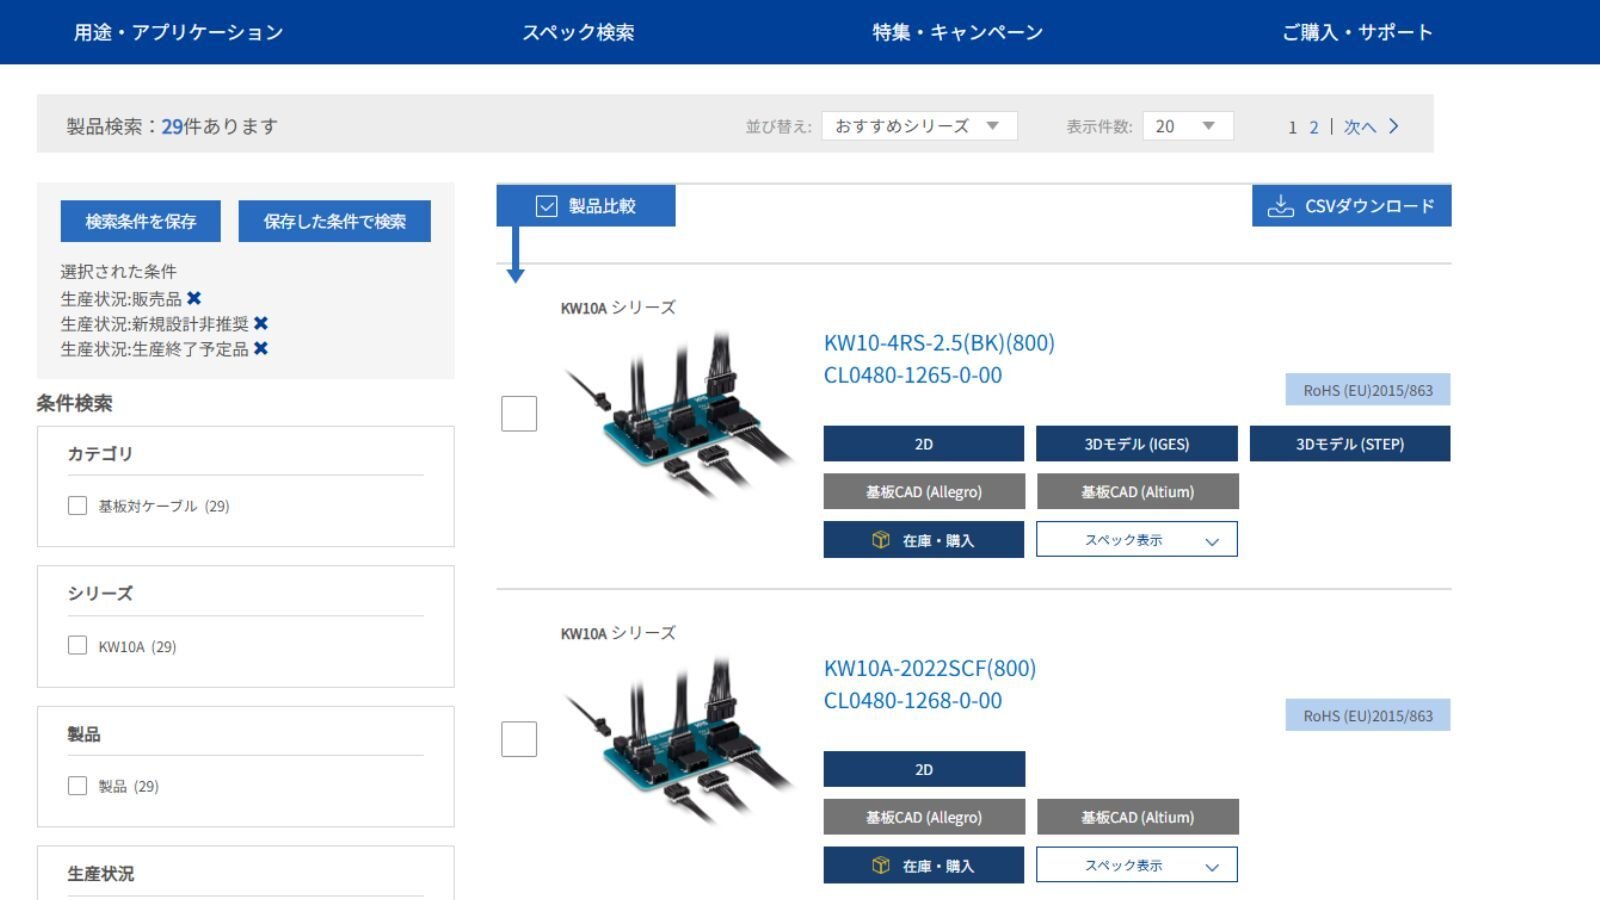Image resolution: width=1600 pixels, height=900 pixels.
Task: Remove the 新規設計非推奨 filter with its X icon
Action: [261, 323]
